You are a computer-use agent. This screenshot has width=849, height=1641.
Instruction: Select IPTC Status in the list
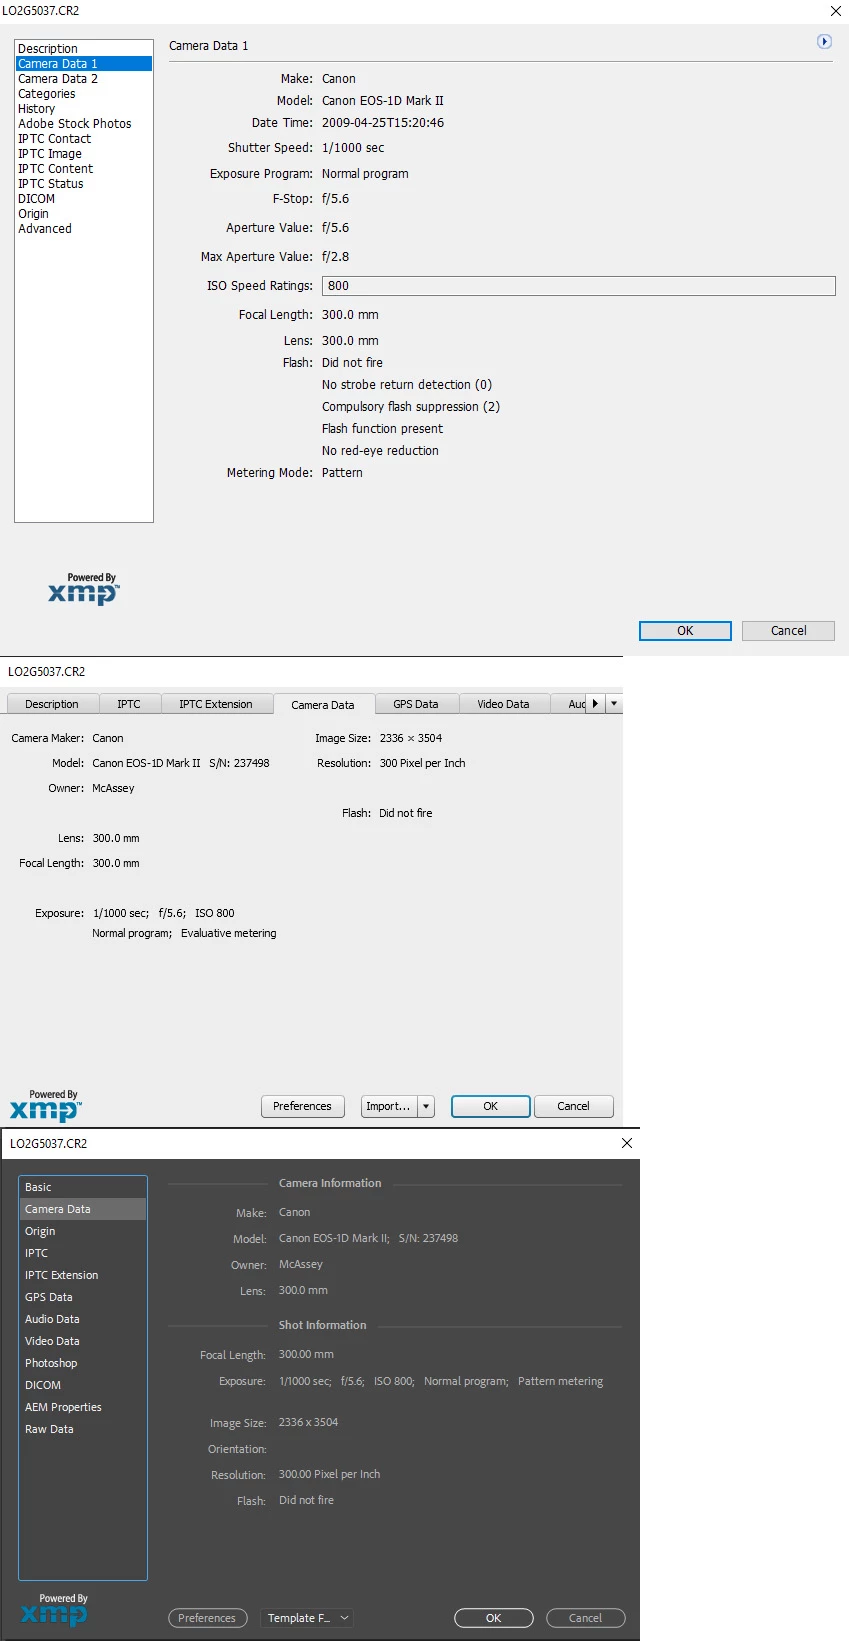(x=84, y=183)
